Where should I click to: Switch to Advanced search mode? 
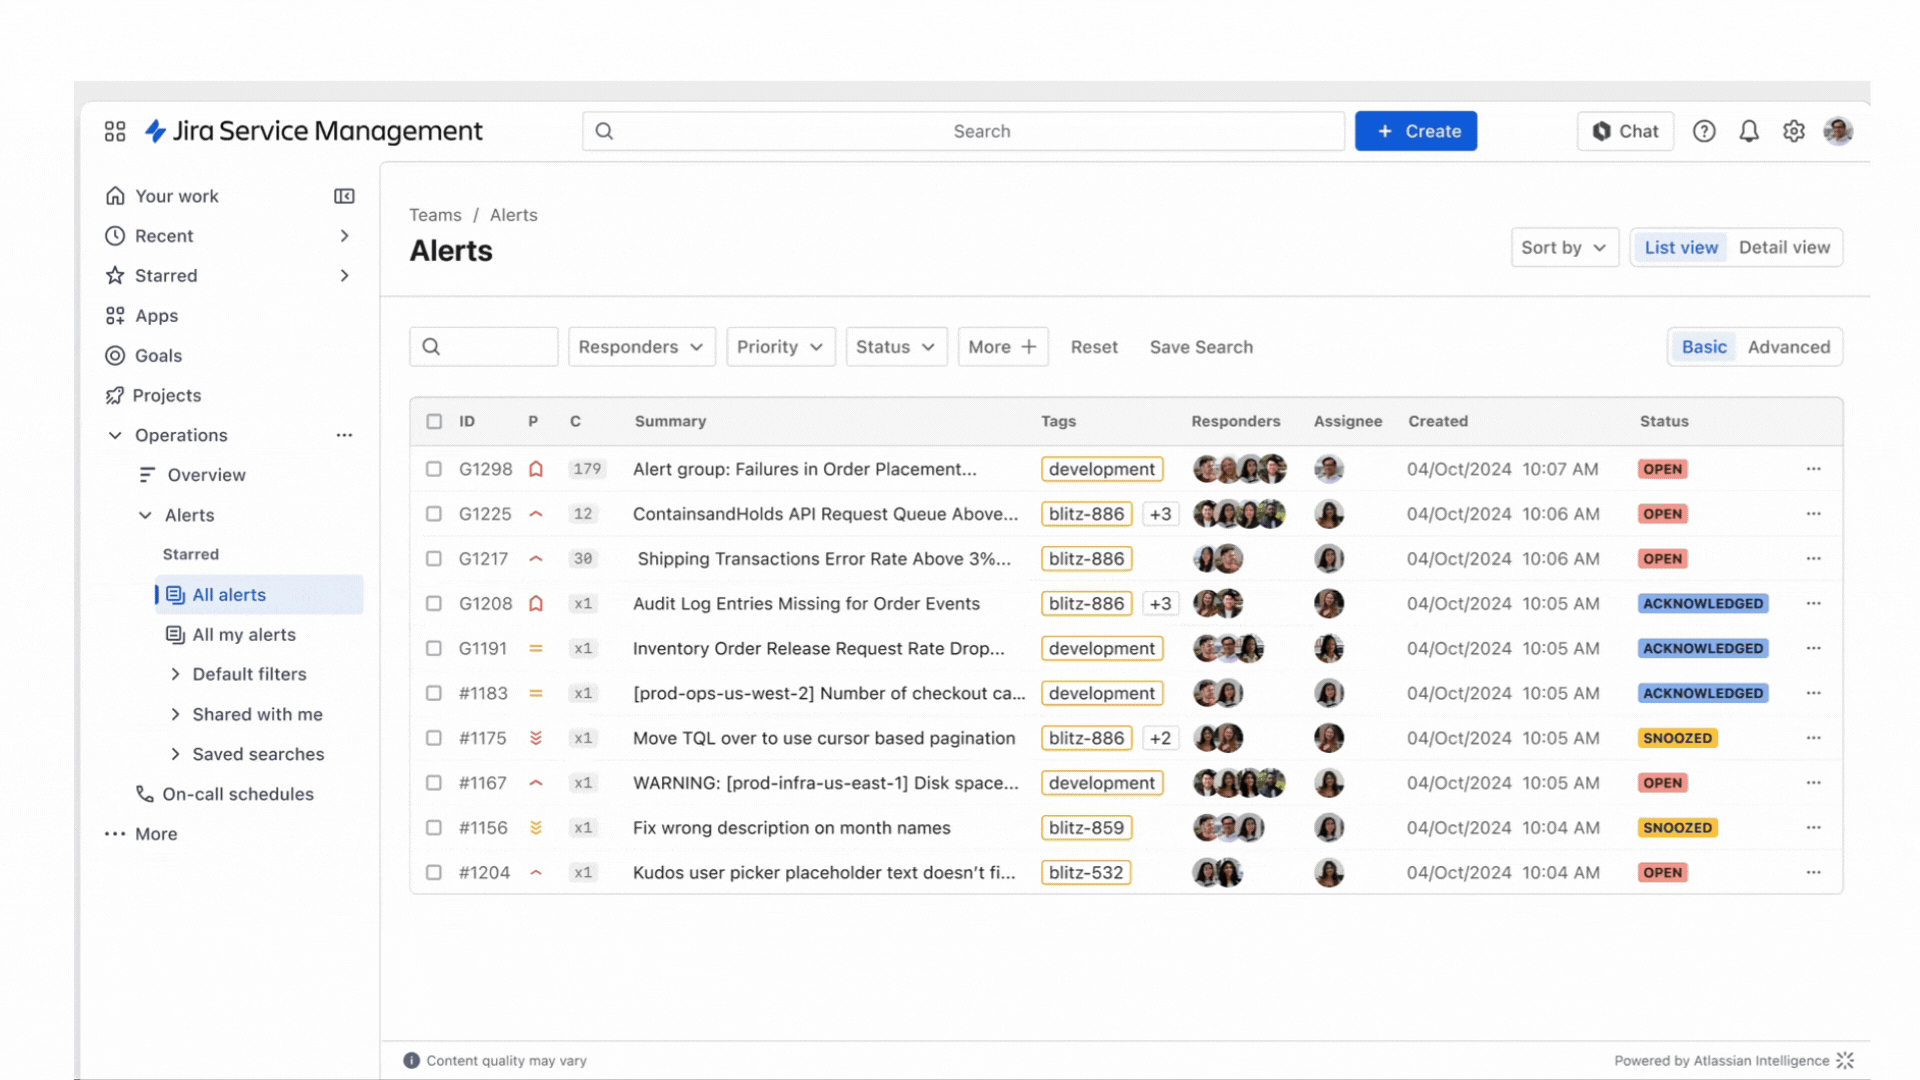1788,347
